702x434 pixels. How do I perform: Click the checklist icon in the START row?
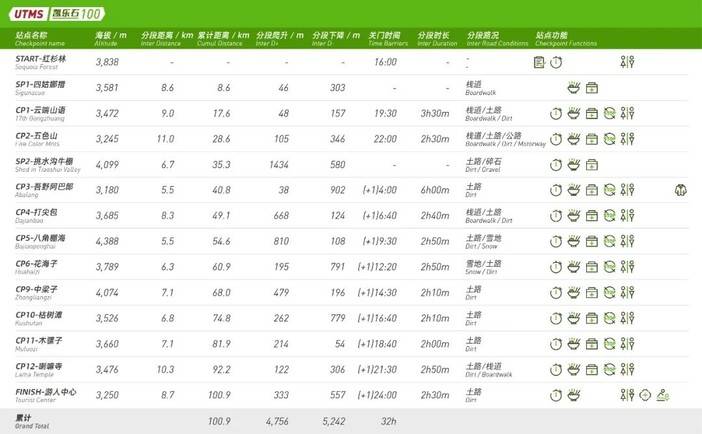[x=540, y=62]
